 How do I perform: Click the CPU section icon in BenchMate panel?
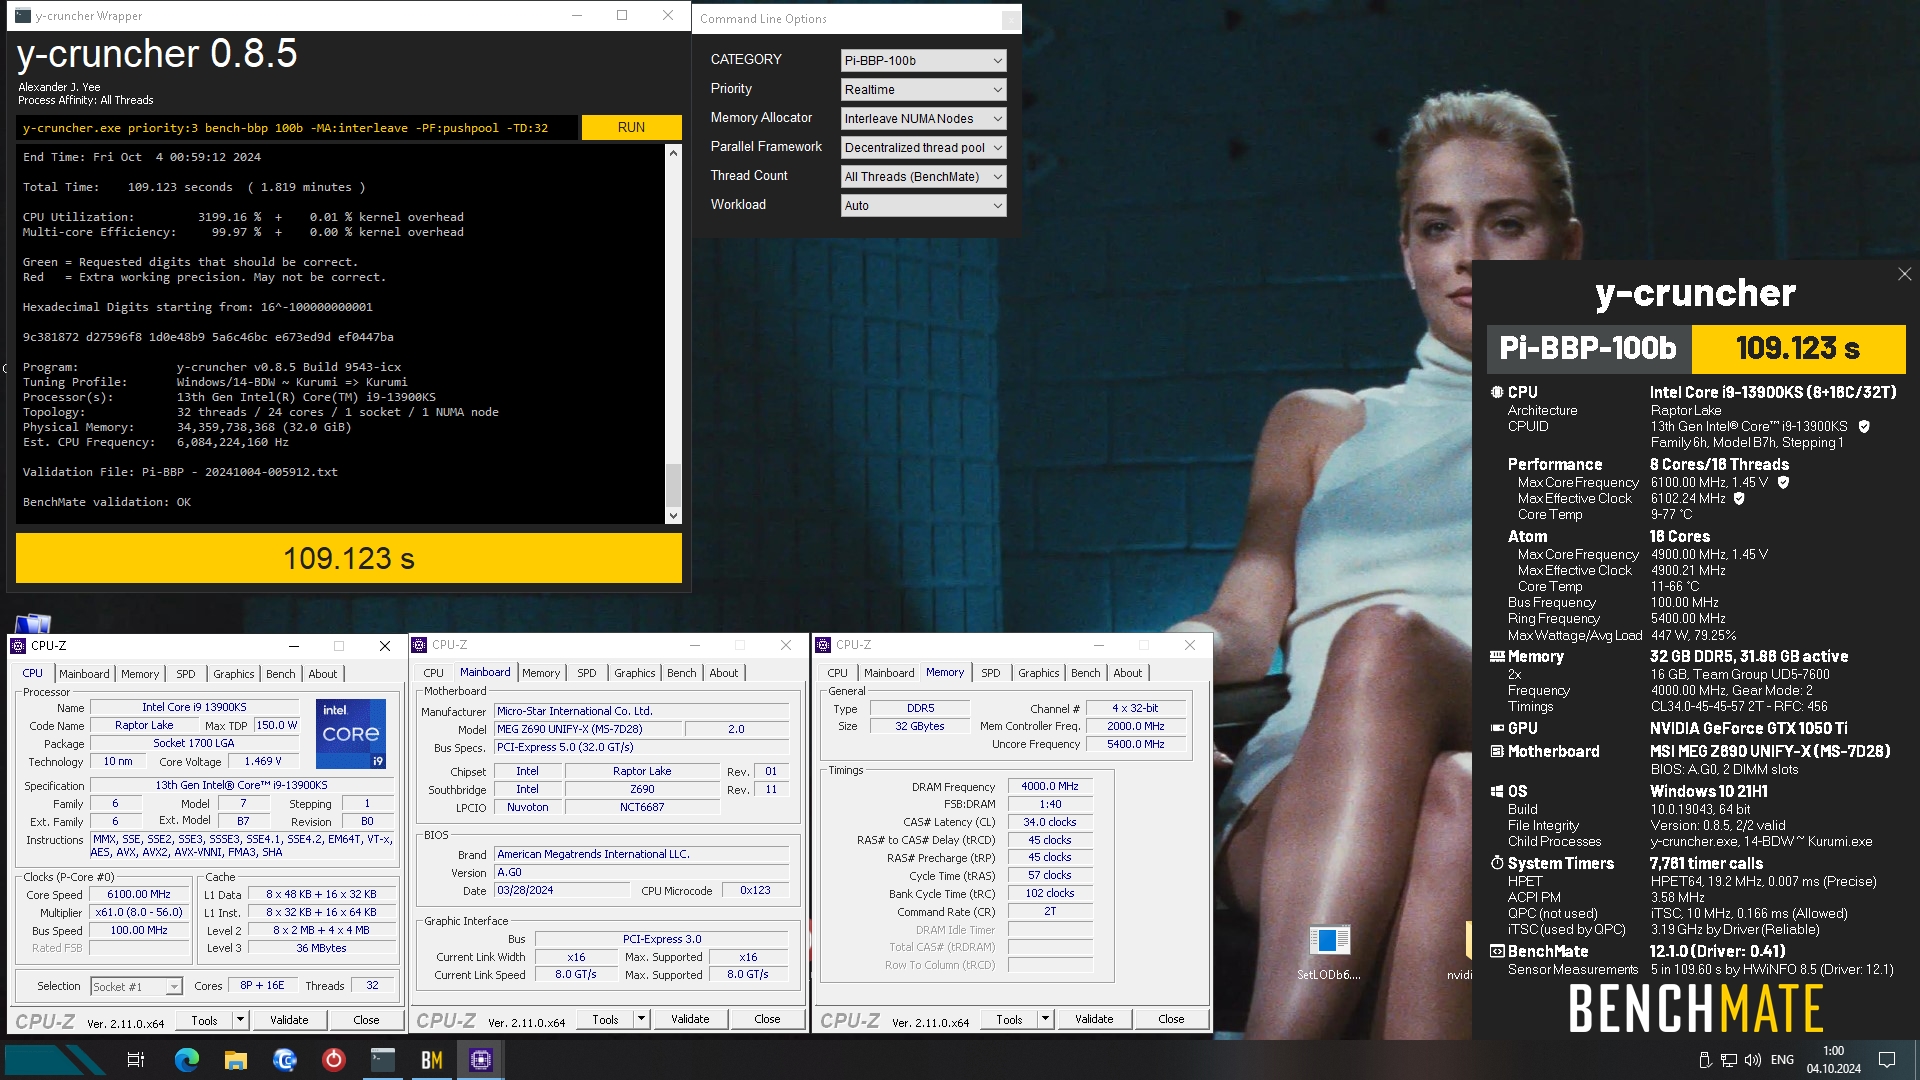pyautogui.click(x=1497, y=393)
